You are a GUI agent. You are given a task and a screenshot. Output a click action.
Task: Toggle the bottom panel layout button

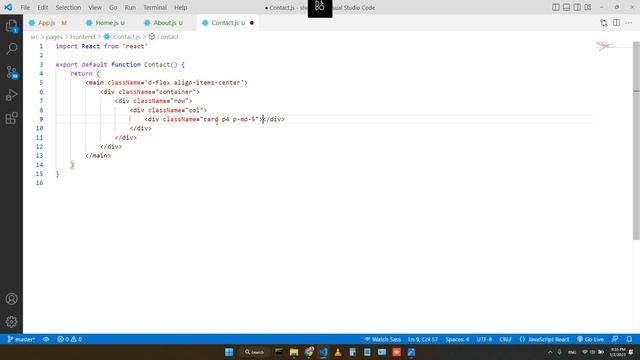567,7
